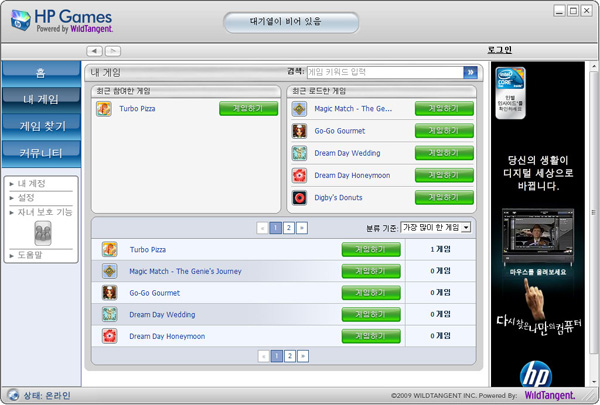Click WildTangent logo in status bar

click(549, 395)
